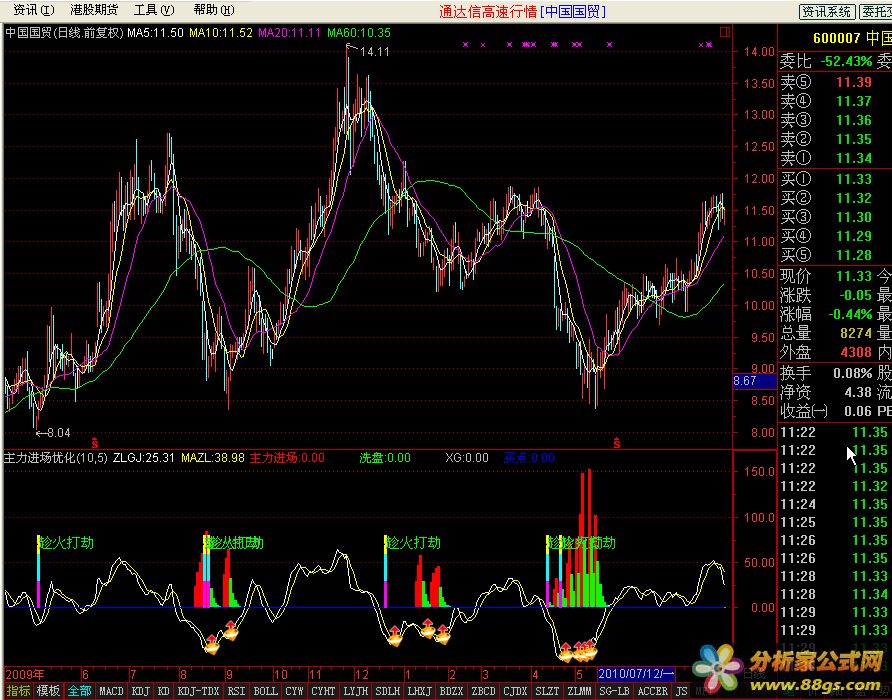Click the red S marker above the ZLMM tab area
This screenshot has height=700, width=892.
pos(617,442)
